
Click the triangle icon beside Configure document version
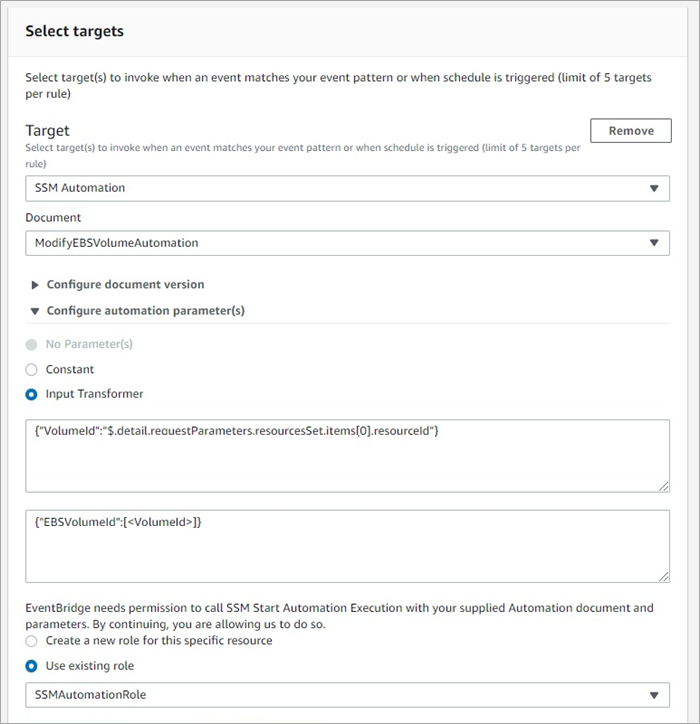click(35, 285)
